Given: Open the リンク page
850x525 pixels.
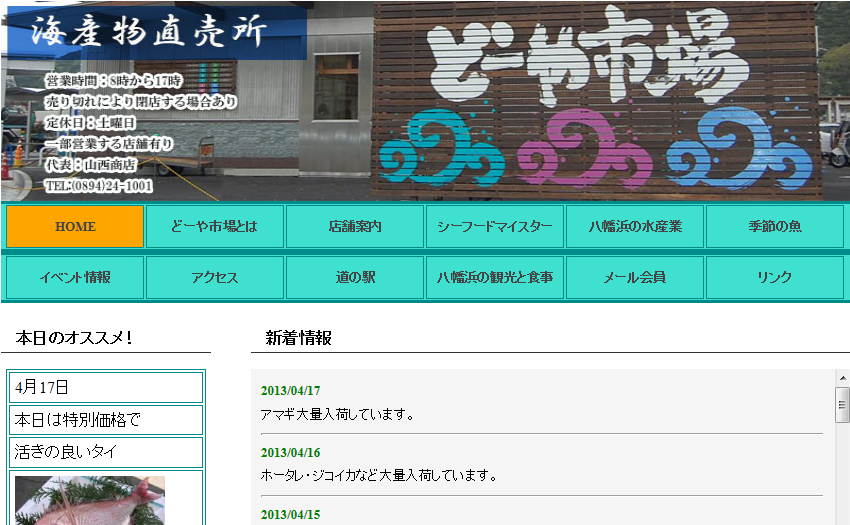Looking at the screenshot, I should [774, 278].
